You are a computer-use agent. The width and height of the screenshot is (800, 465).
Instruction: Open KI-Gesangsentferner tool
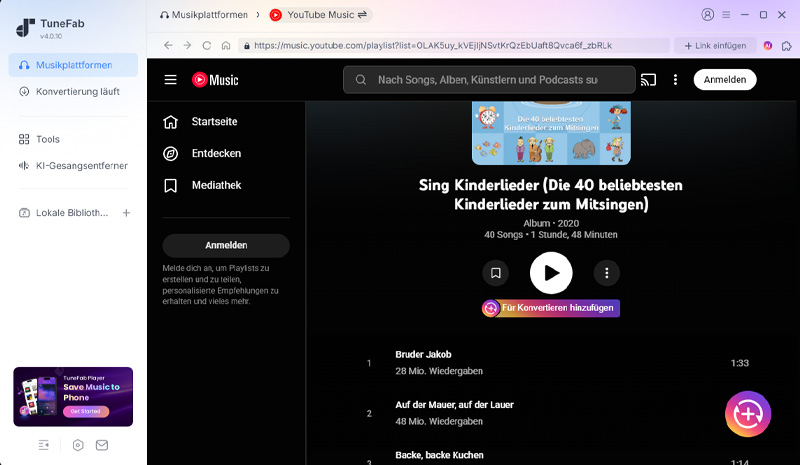point(73,165)
